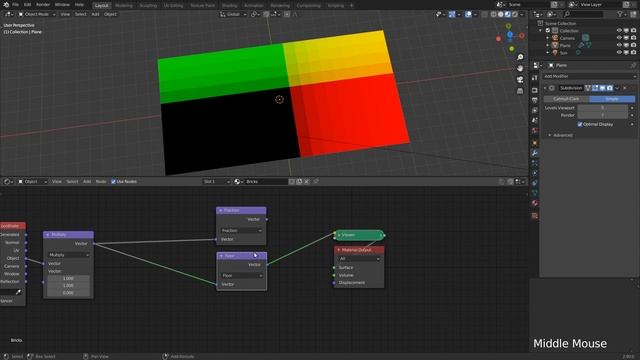Toggle the camera view icon

pos(520,80)
